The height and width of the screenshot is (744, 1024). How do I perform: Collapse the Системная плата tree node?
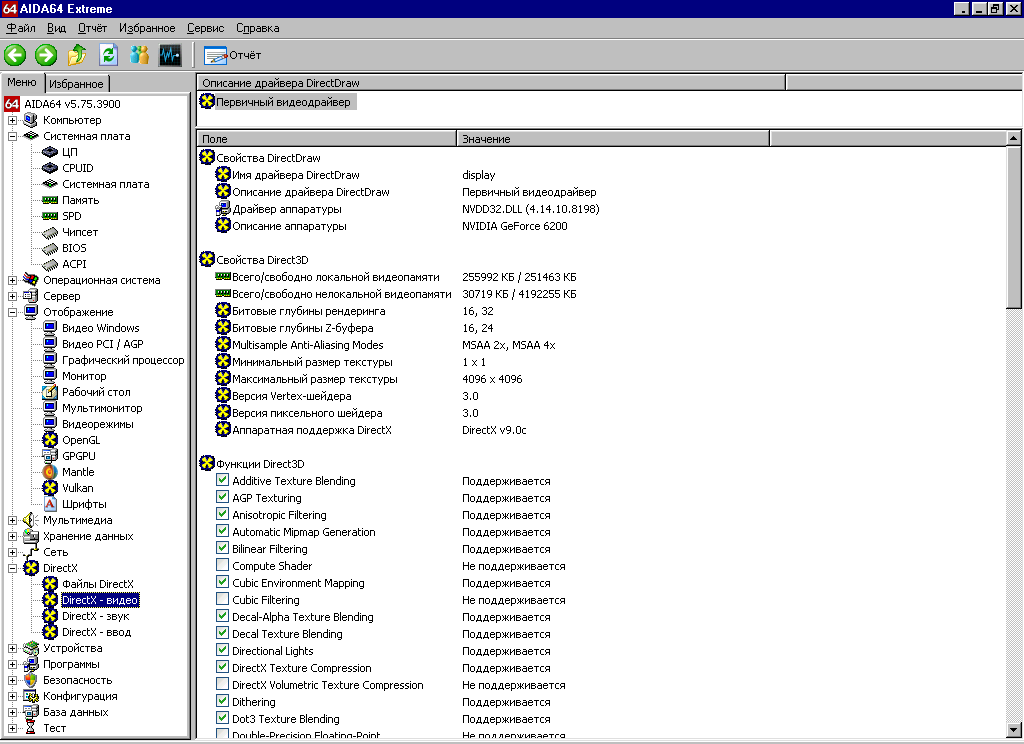tap(13, 136)
